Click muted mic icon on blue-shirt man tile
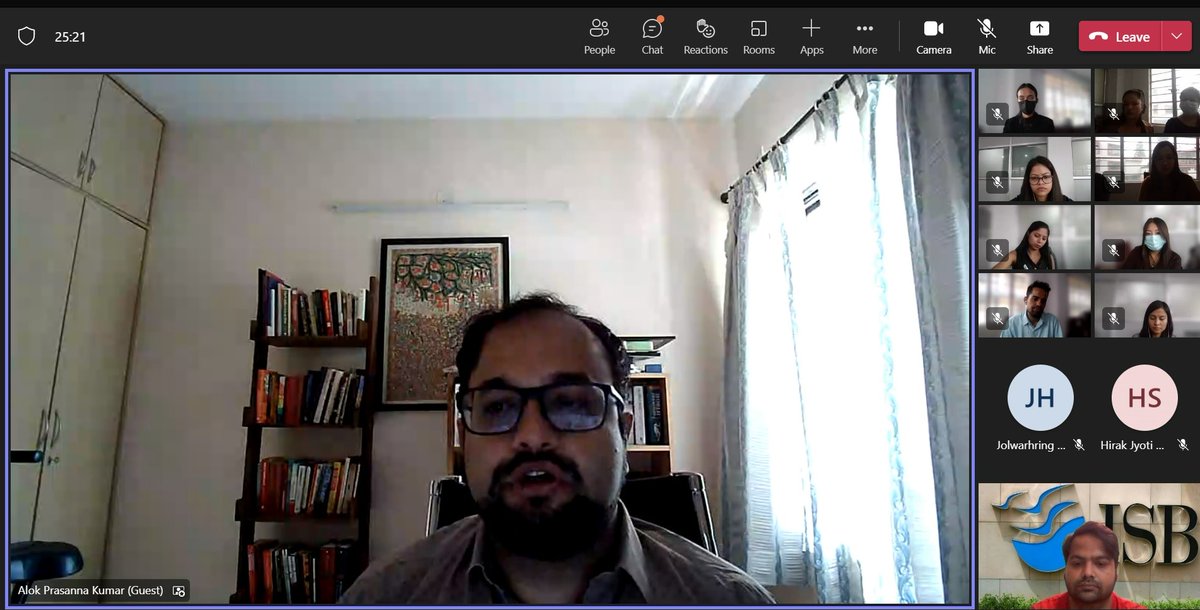 (x=996, y=318)
